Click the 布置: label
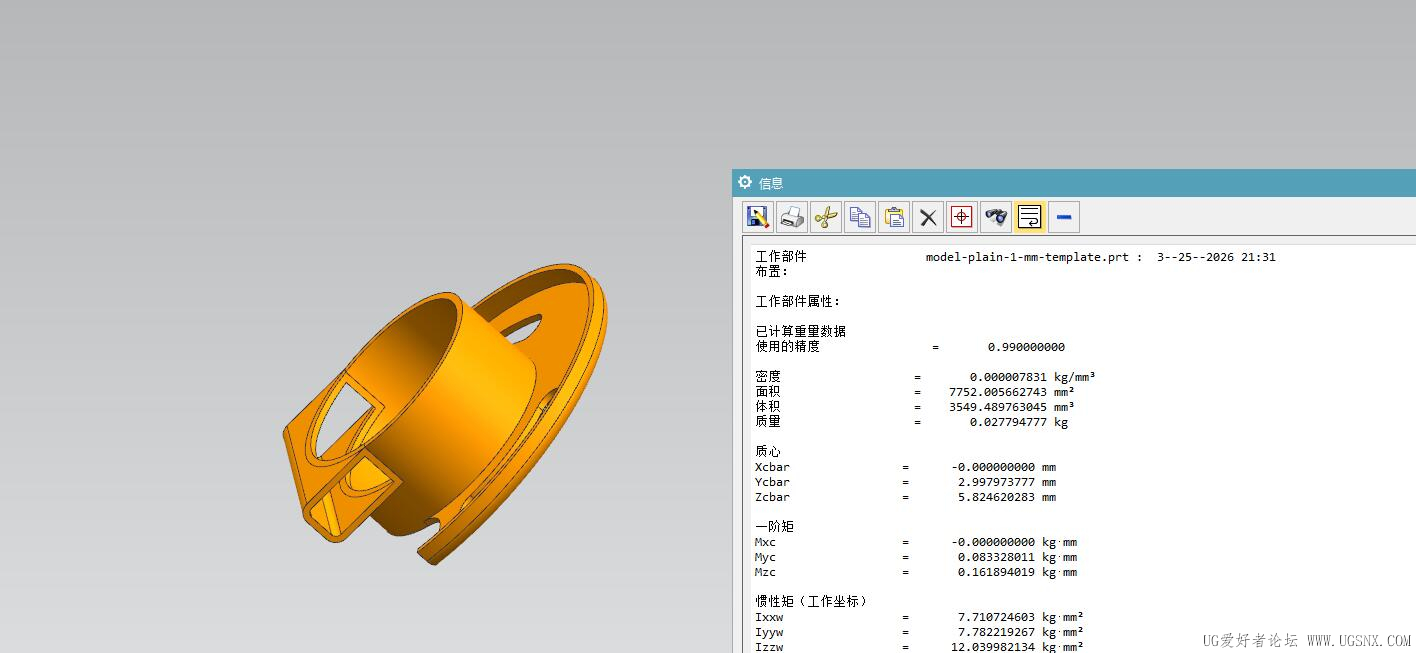This screenshot has width=1416, height=653. (772, 271)
